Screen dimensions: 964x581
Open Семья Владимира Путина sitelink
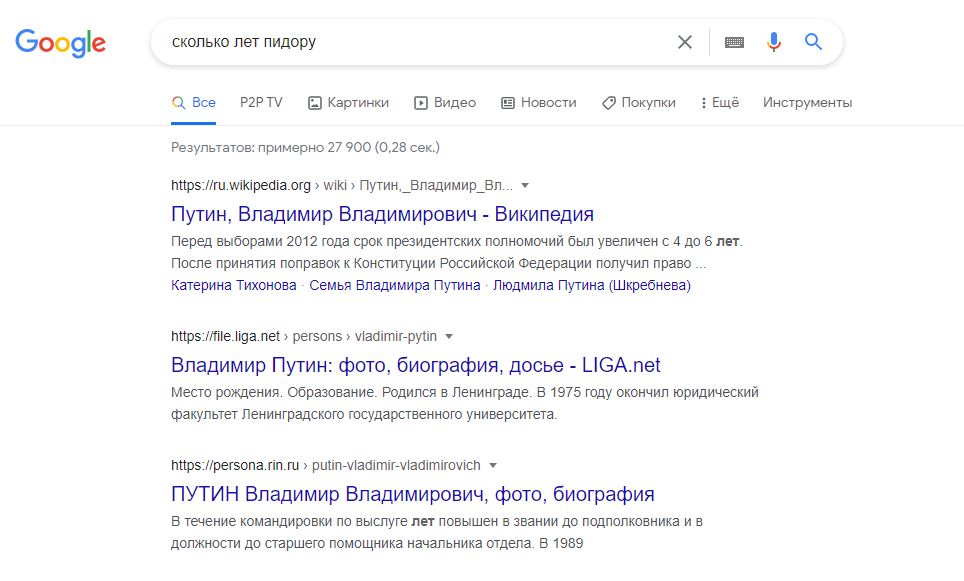click(395, 285)
